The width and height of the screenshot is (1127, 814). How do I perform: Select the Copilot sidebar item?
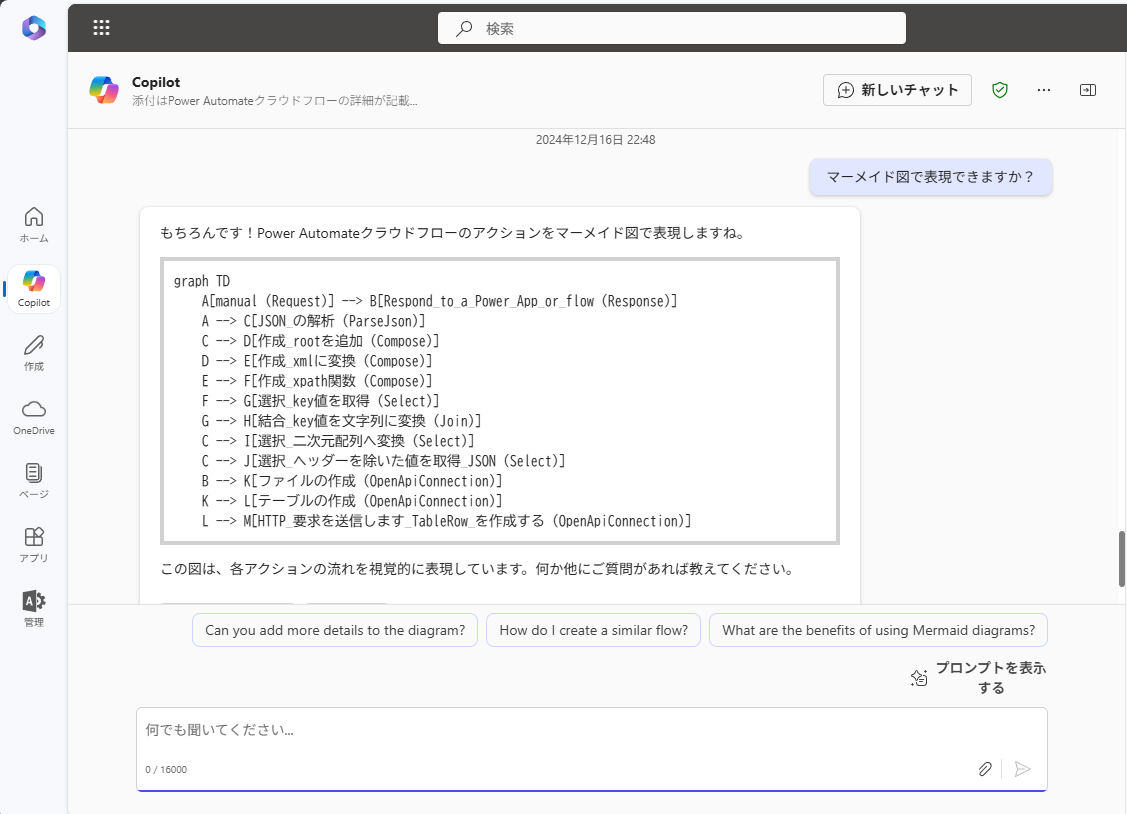[x=34, y=289]
